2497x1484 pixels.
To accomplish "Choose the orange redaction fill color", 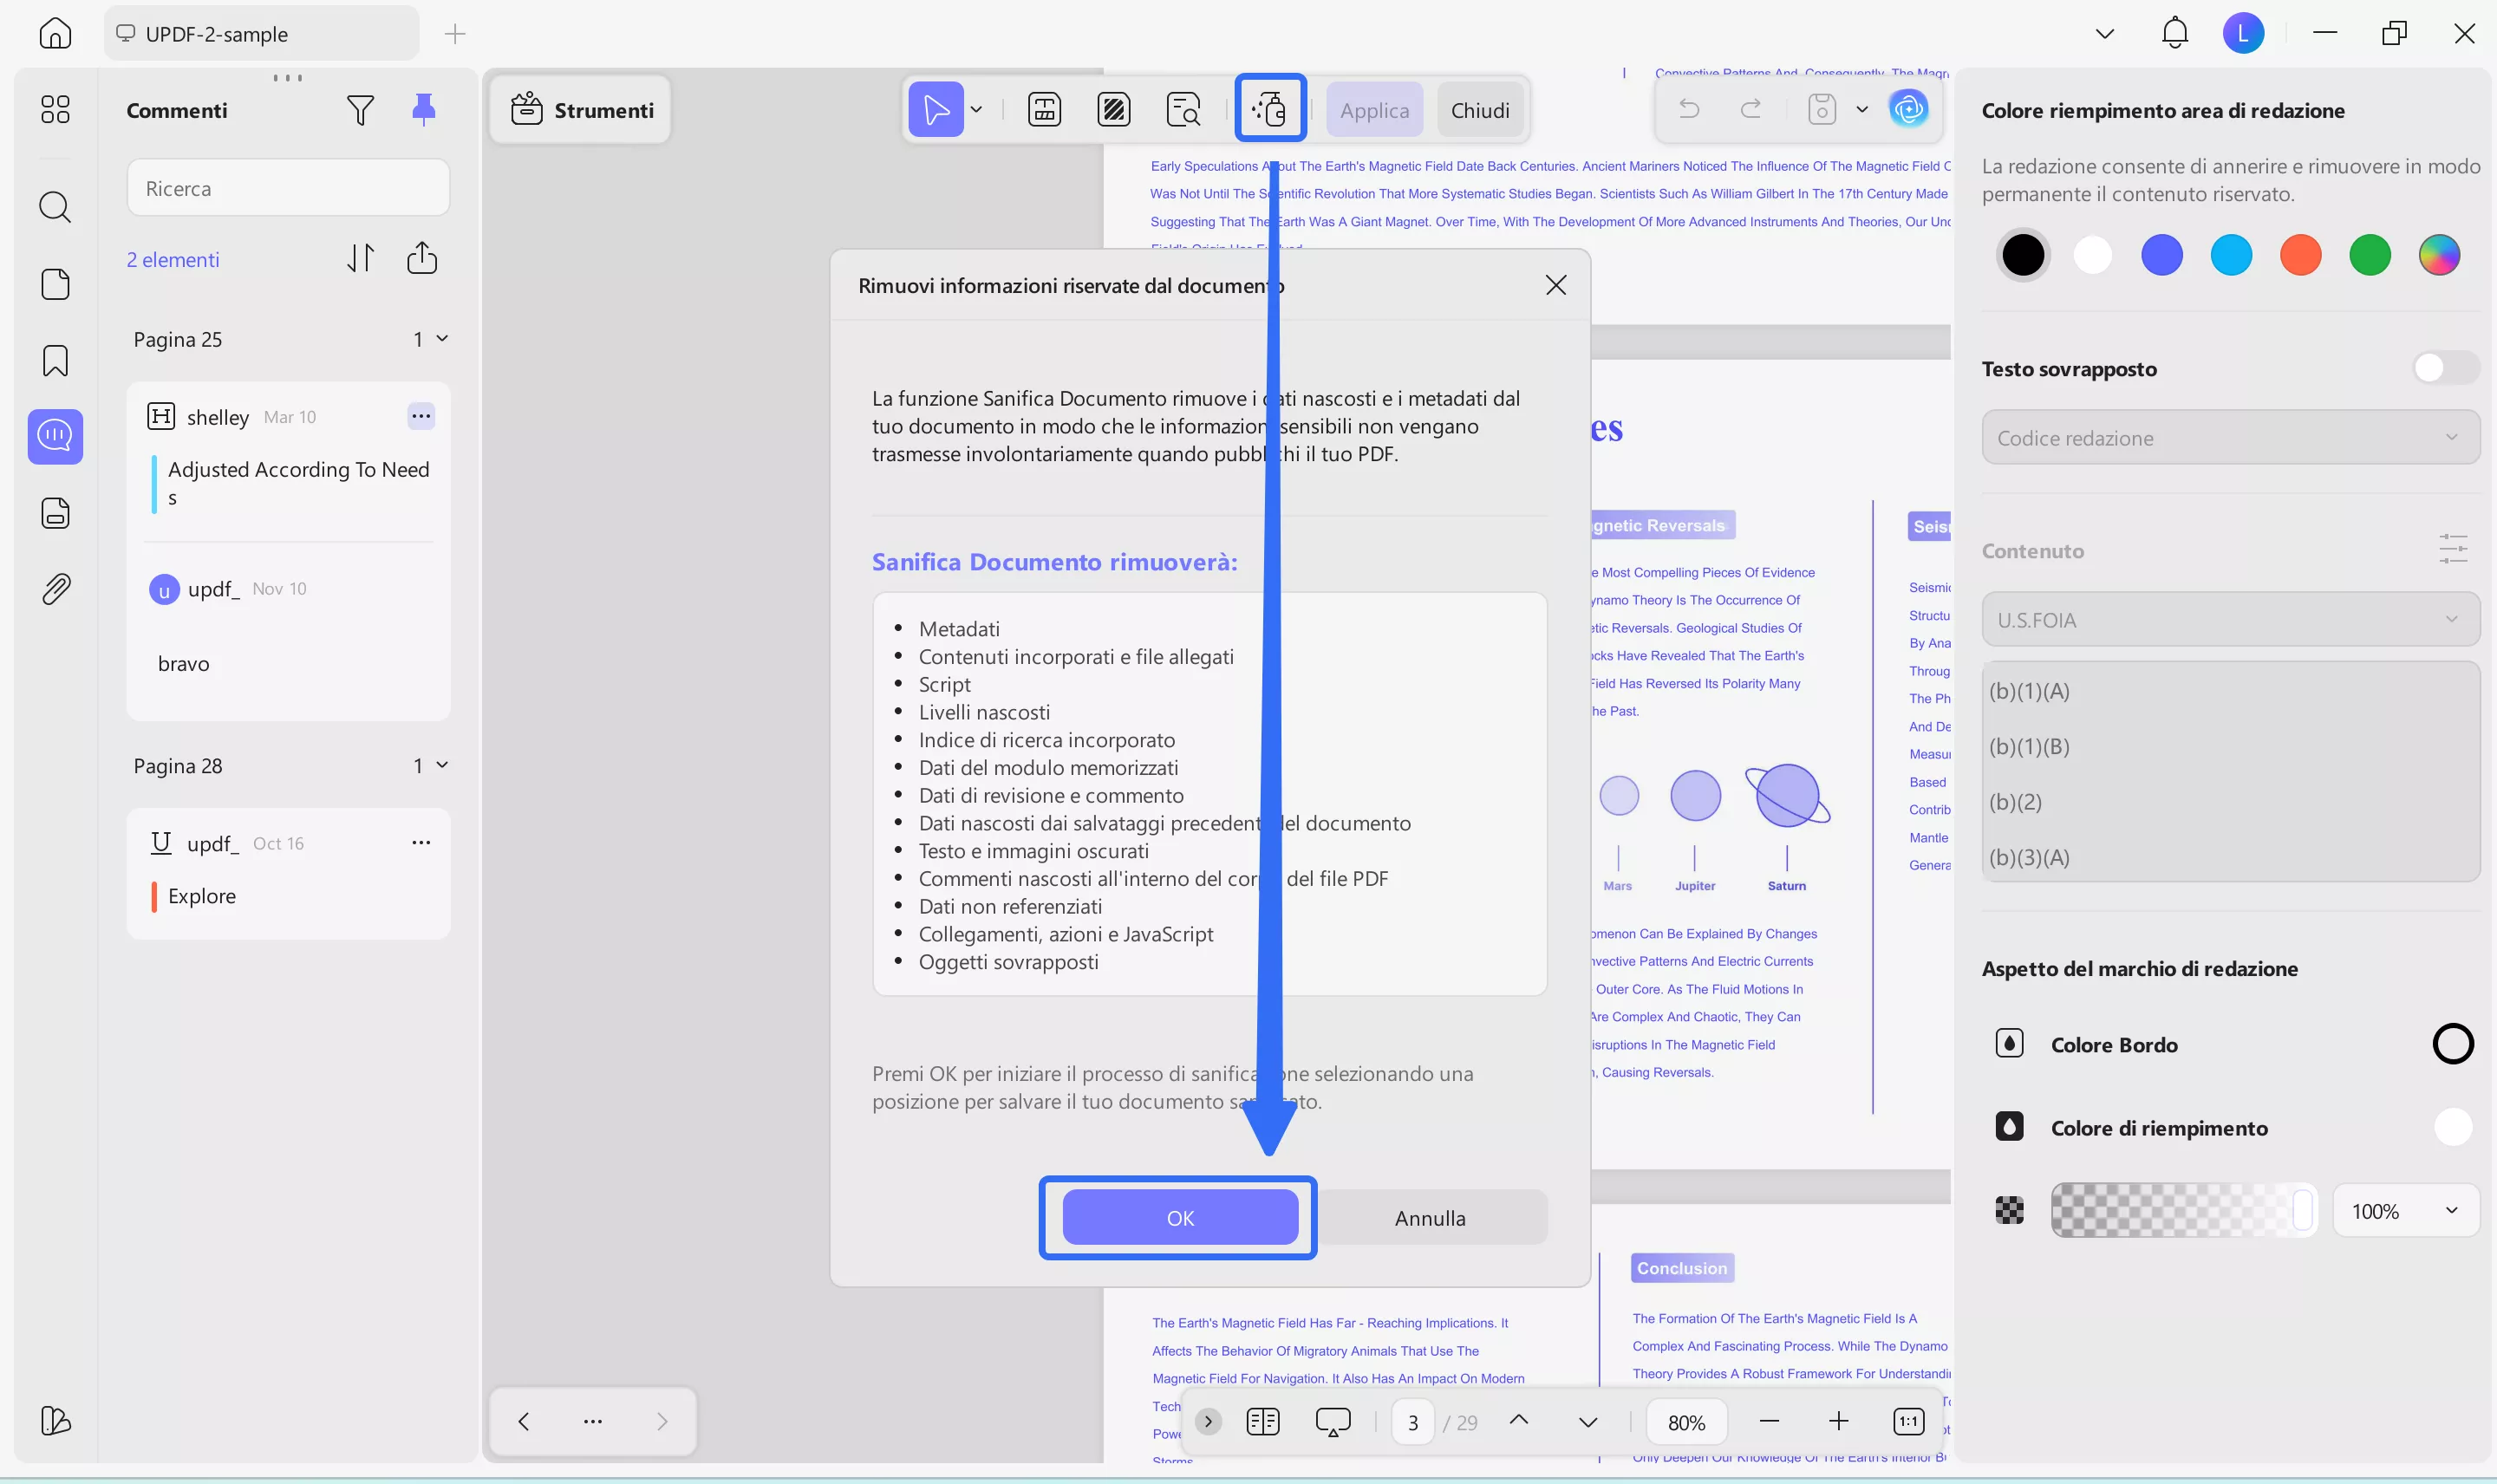I will [x=2299, y=255].
